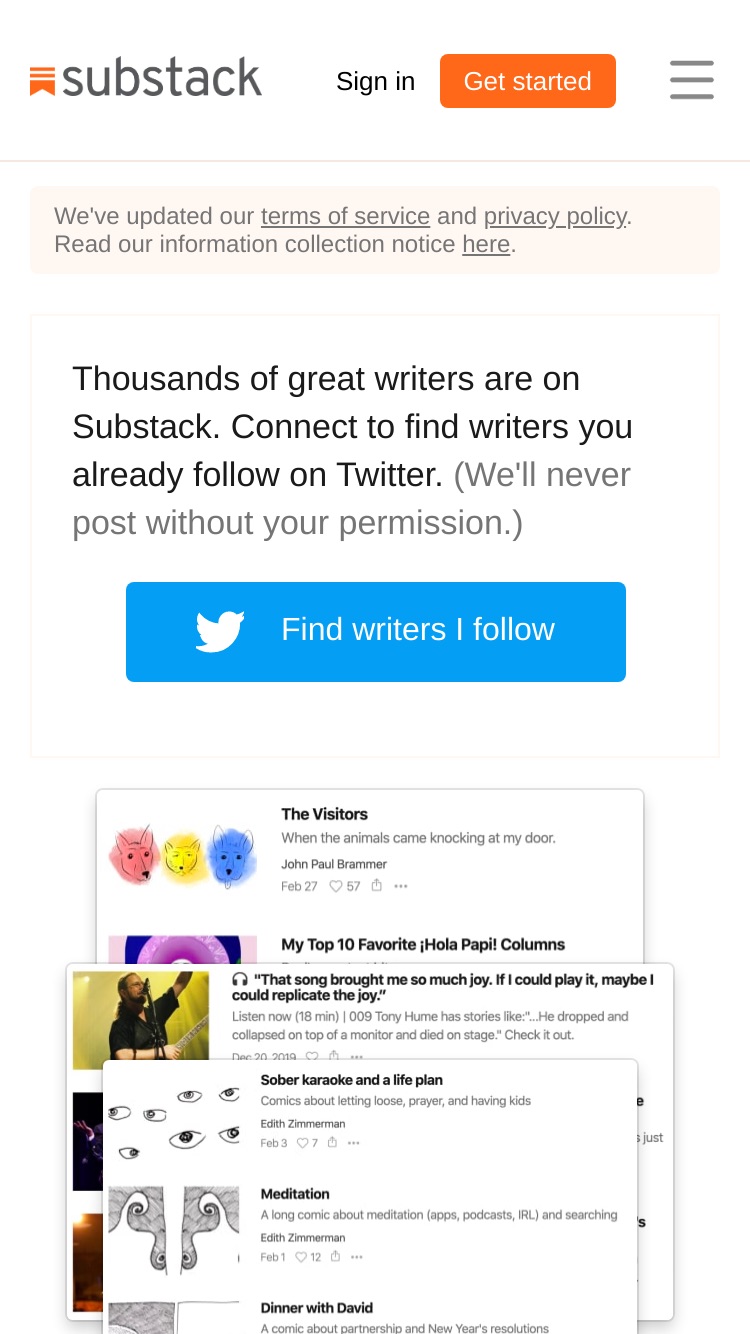Open information collection notice here link
This screenshot has height=1334, width=750.
point(486,244)
